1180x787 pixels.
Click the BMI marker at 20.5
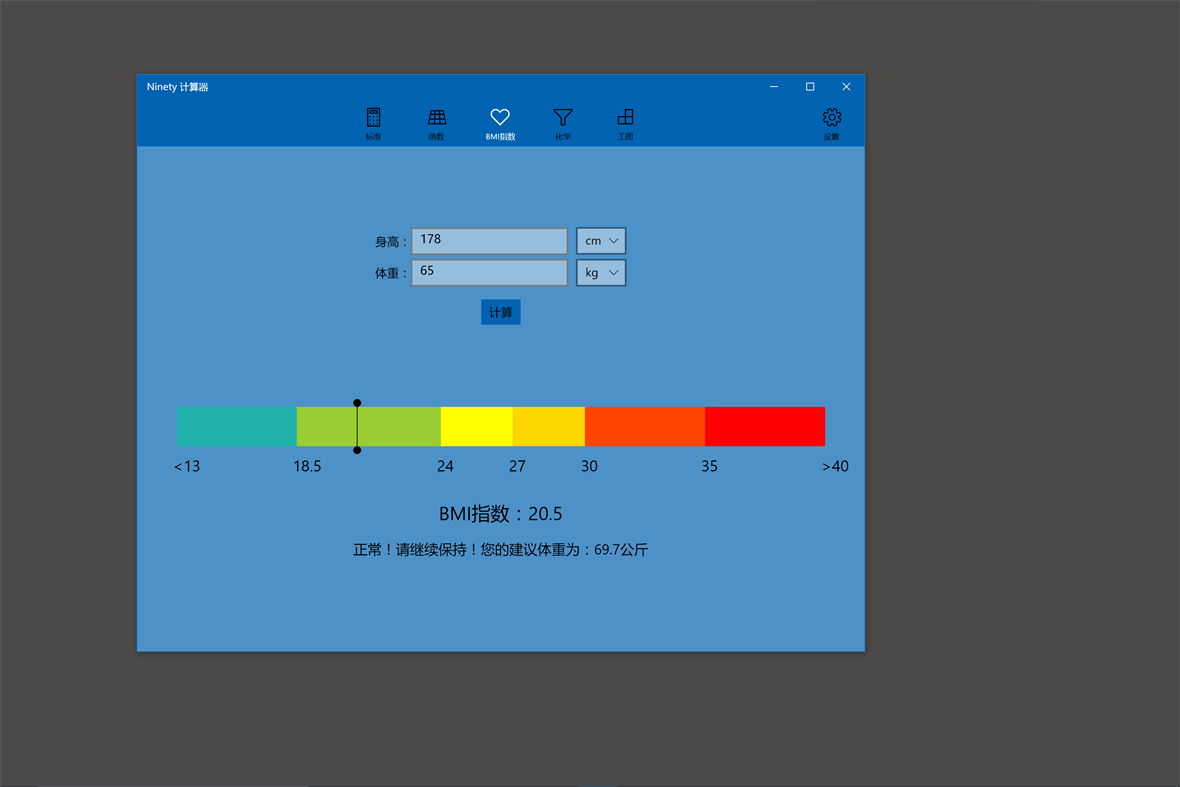point(357,426)
